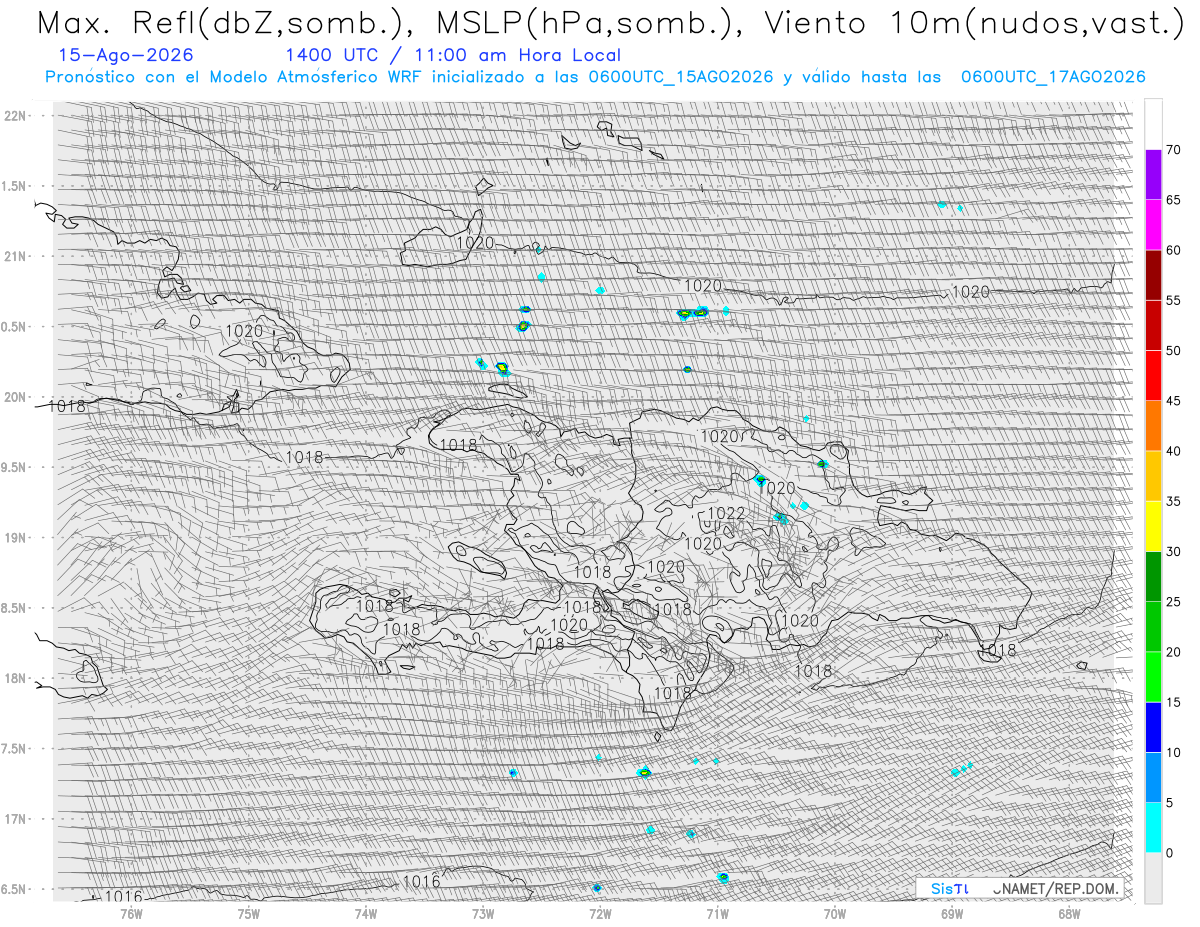Click the '1022' pressure contour label
This screenshot has height=927, width=1200.
click(x=726, y=514)
